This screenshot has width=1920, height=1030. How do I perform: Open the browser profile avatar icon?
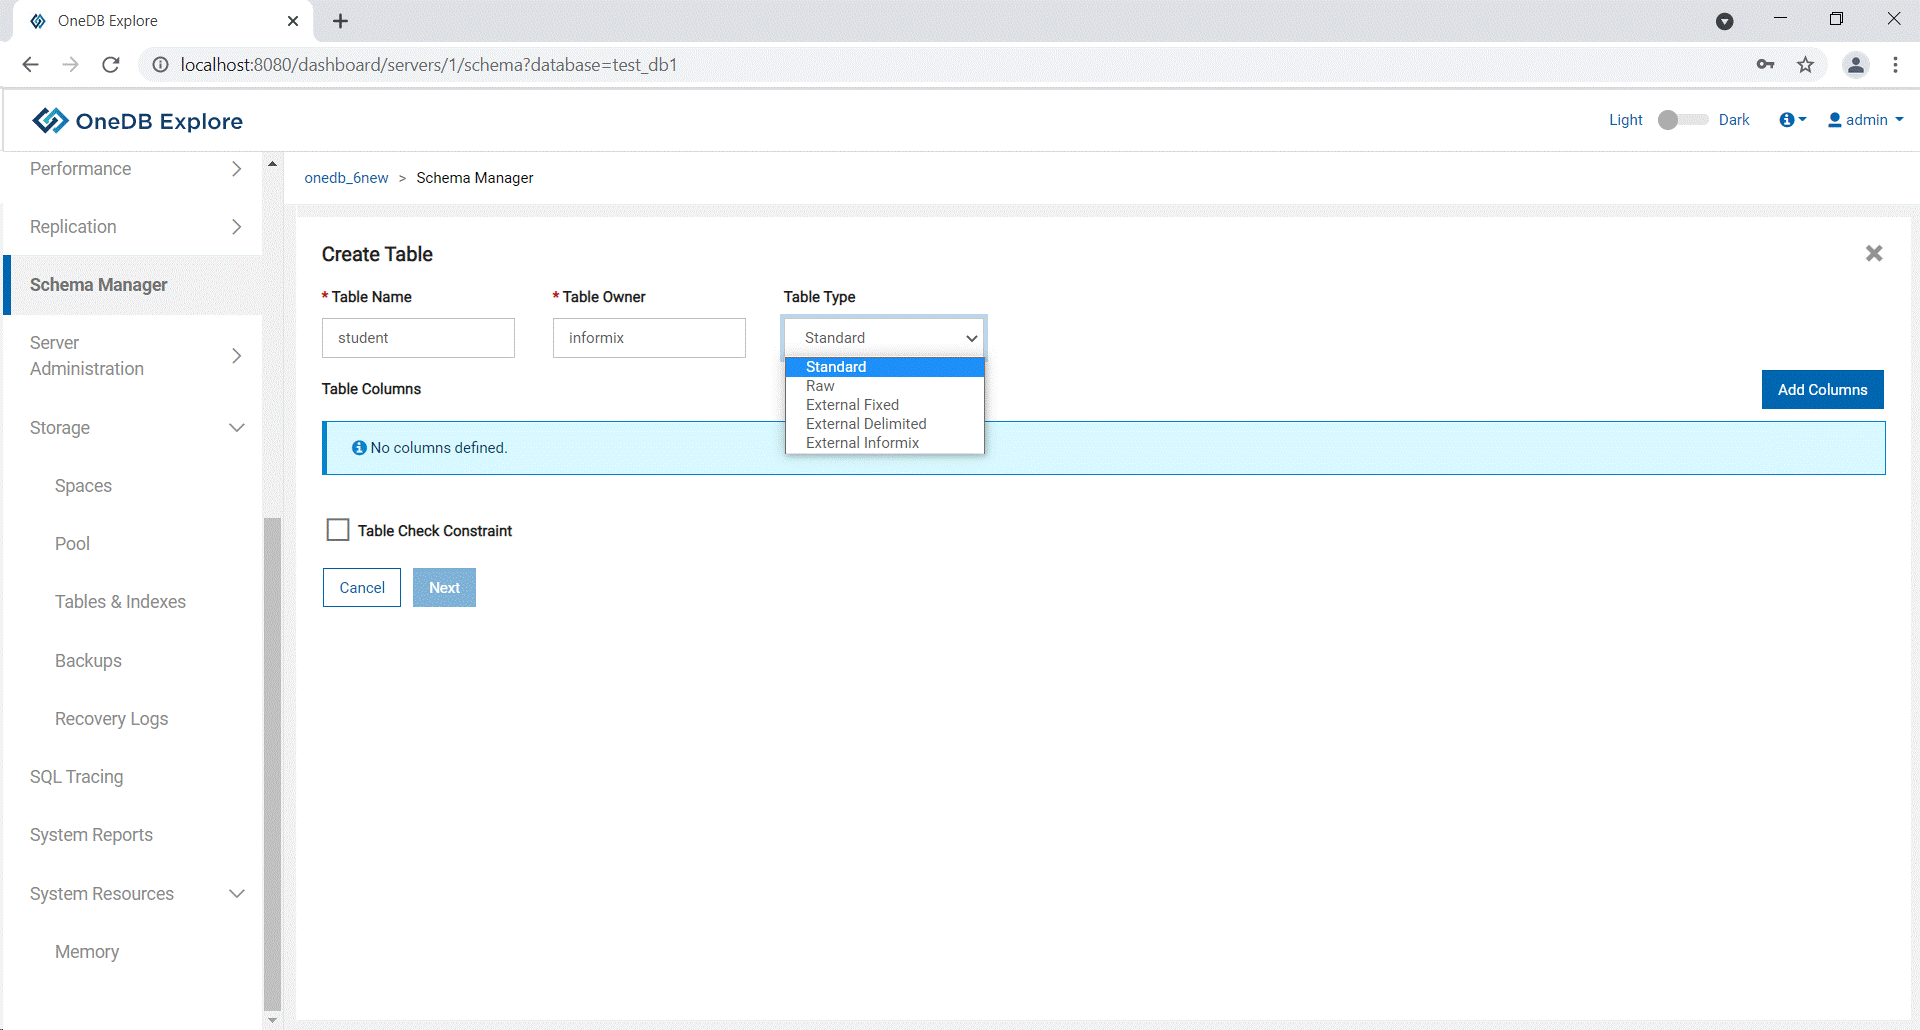click(1855, 65)
